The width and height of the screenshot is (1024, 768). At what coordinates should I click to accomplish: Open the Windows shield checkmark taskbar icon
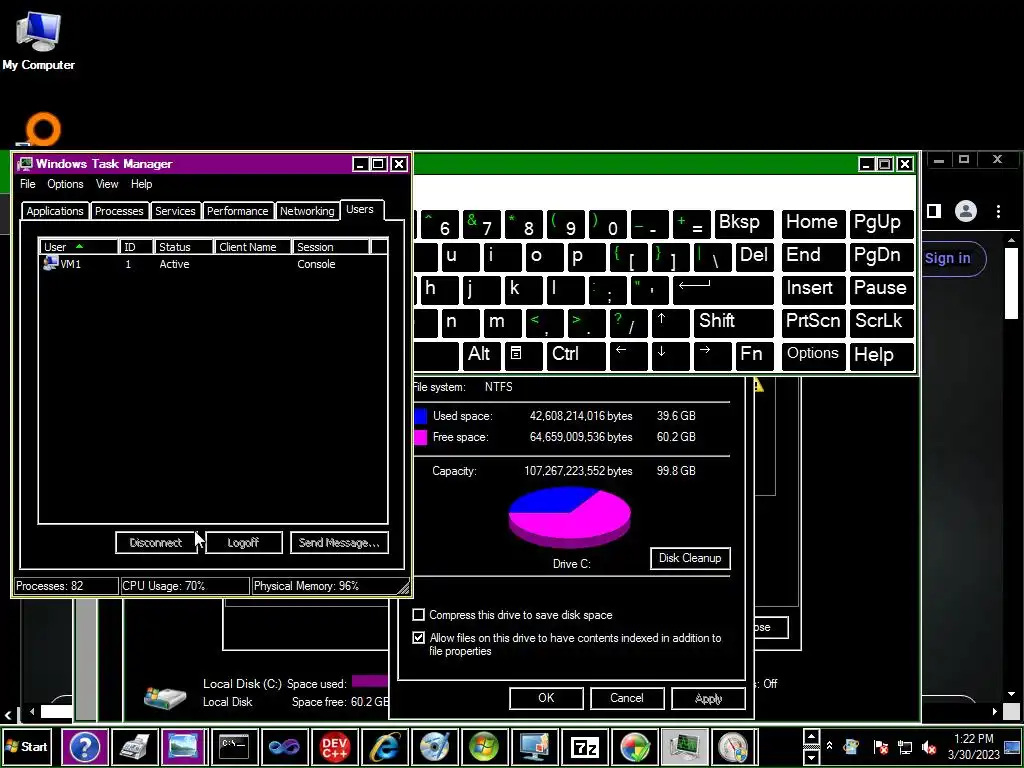(634, 746)
